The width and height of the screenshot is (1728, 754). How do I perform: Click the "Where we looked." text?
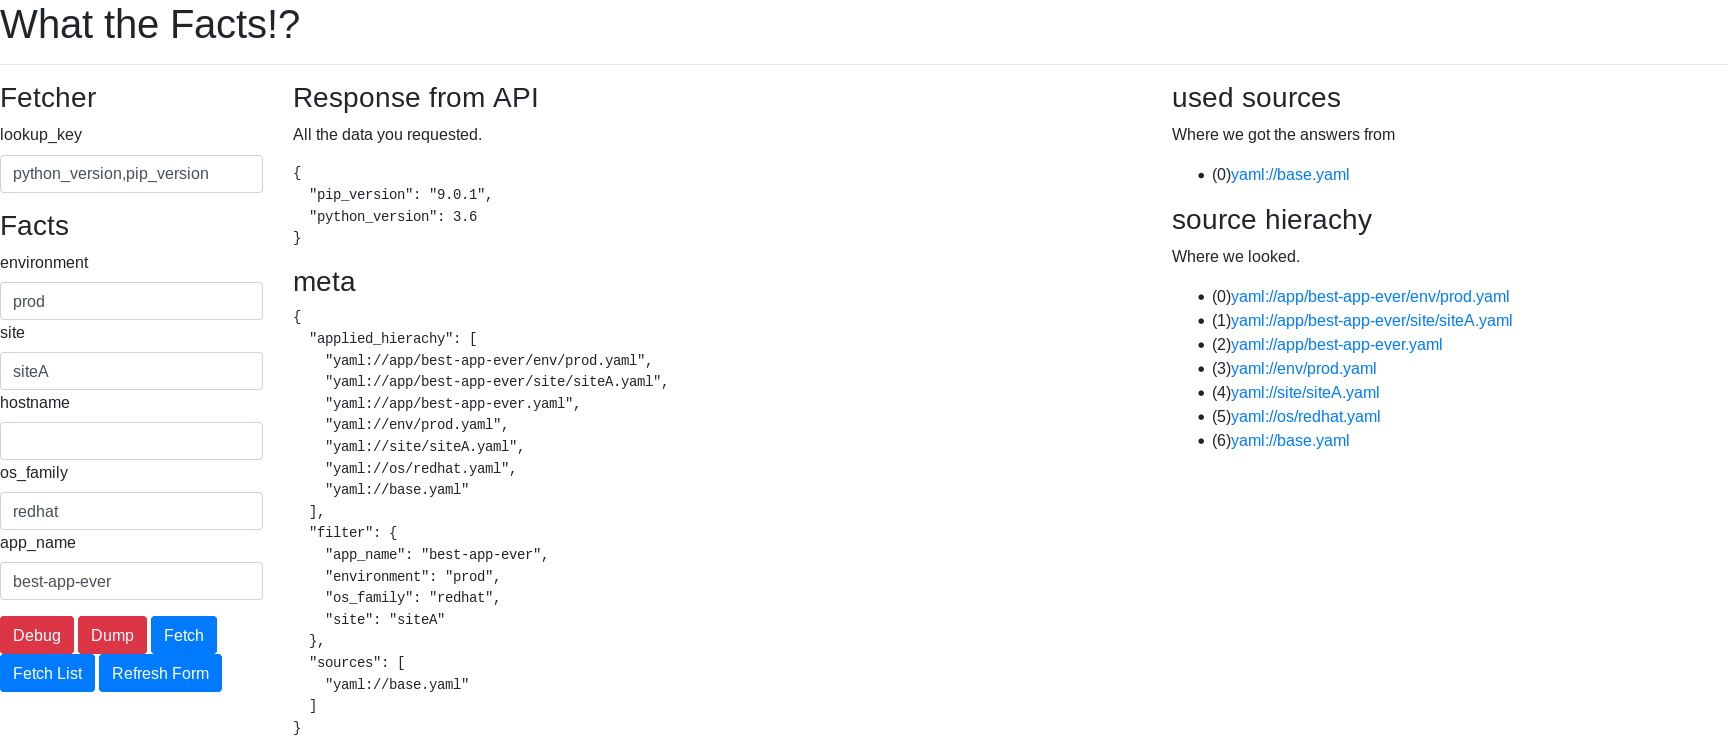point(1236,256)
